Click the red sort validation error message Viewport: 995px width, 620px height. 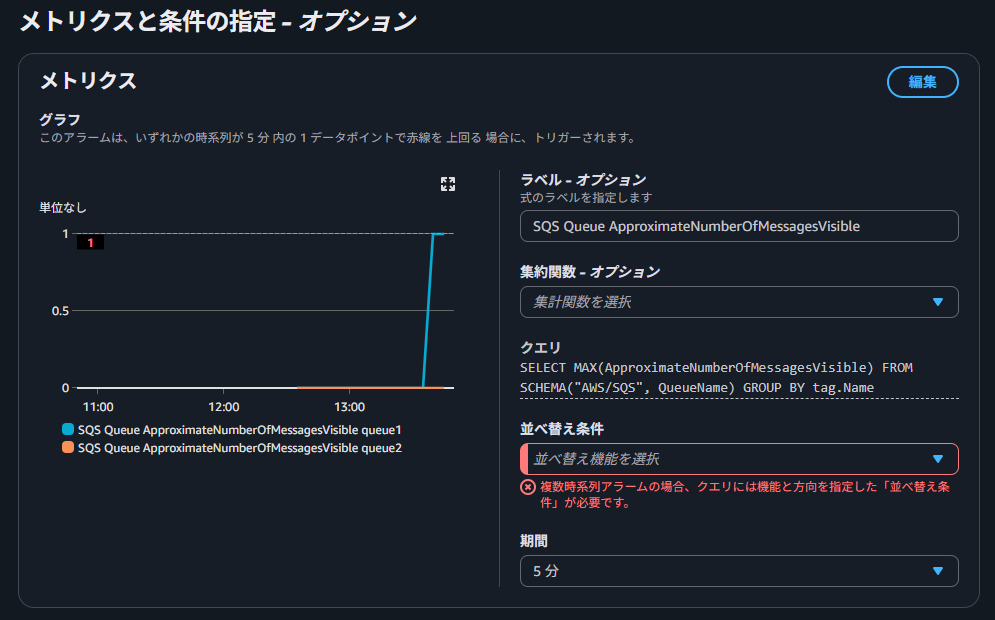pyautogui.click(x=745, y=495)
